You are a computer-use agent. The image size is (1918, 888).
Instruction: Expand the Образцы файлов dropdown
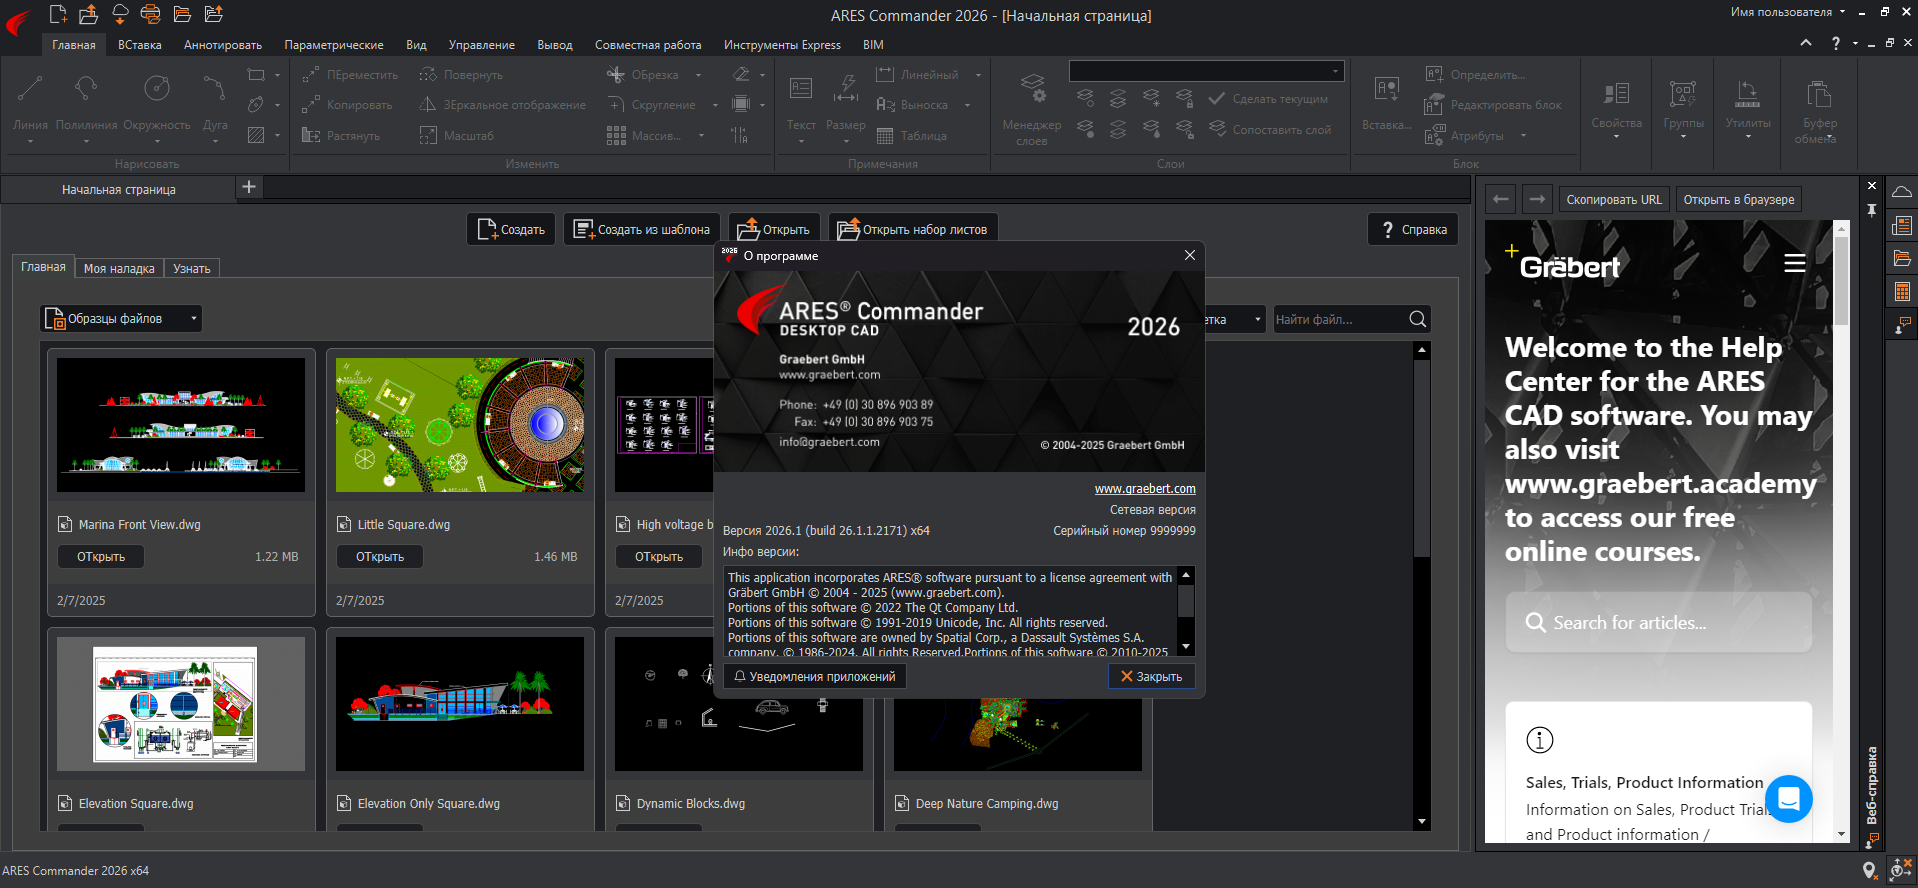(193, 319)
